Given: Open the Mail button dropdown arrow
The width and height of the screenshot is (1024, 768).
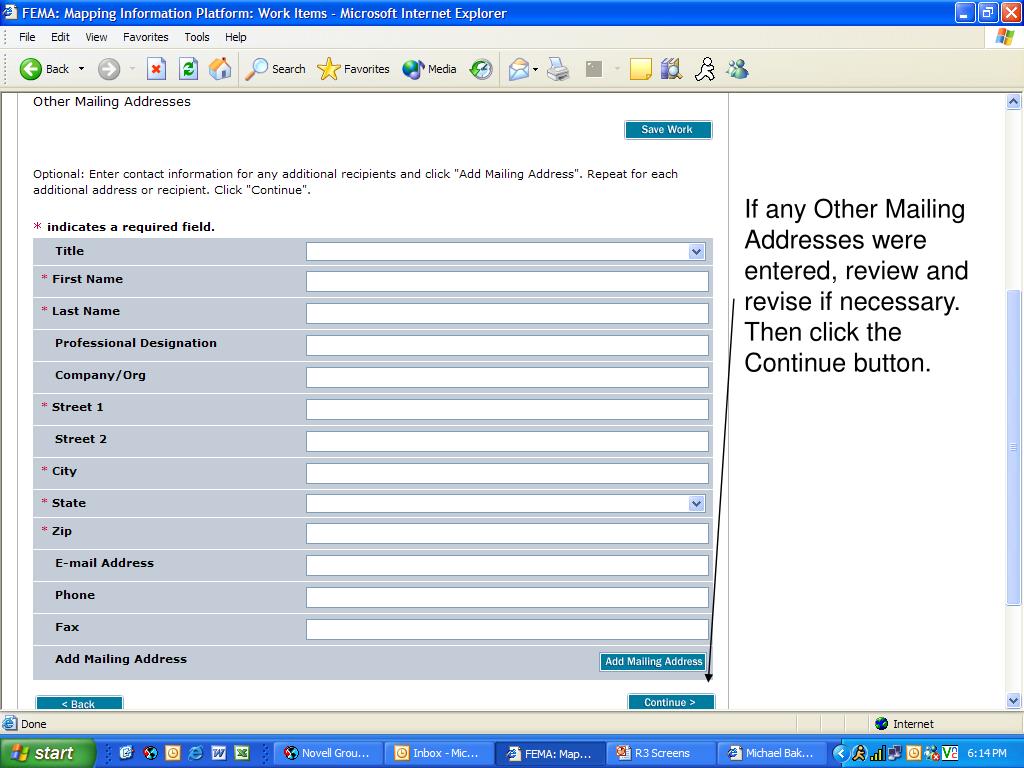Looking at the screenshot, I should click(x=536, y=69).
